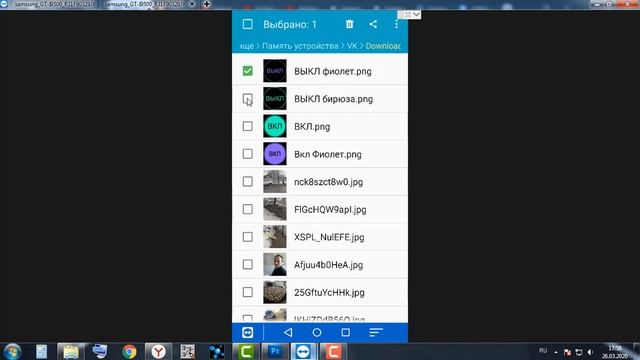Viewport: 640px width, 360px height.
Task: Check the XSPL_NulEFE.jpg checkbox
Action: (247, 237)
